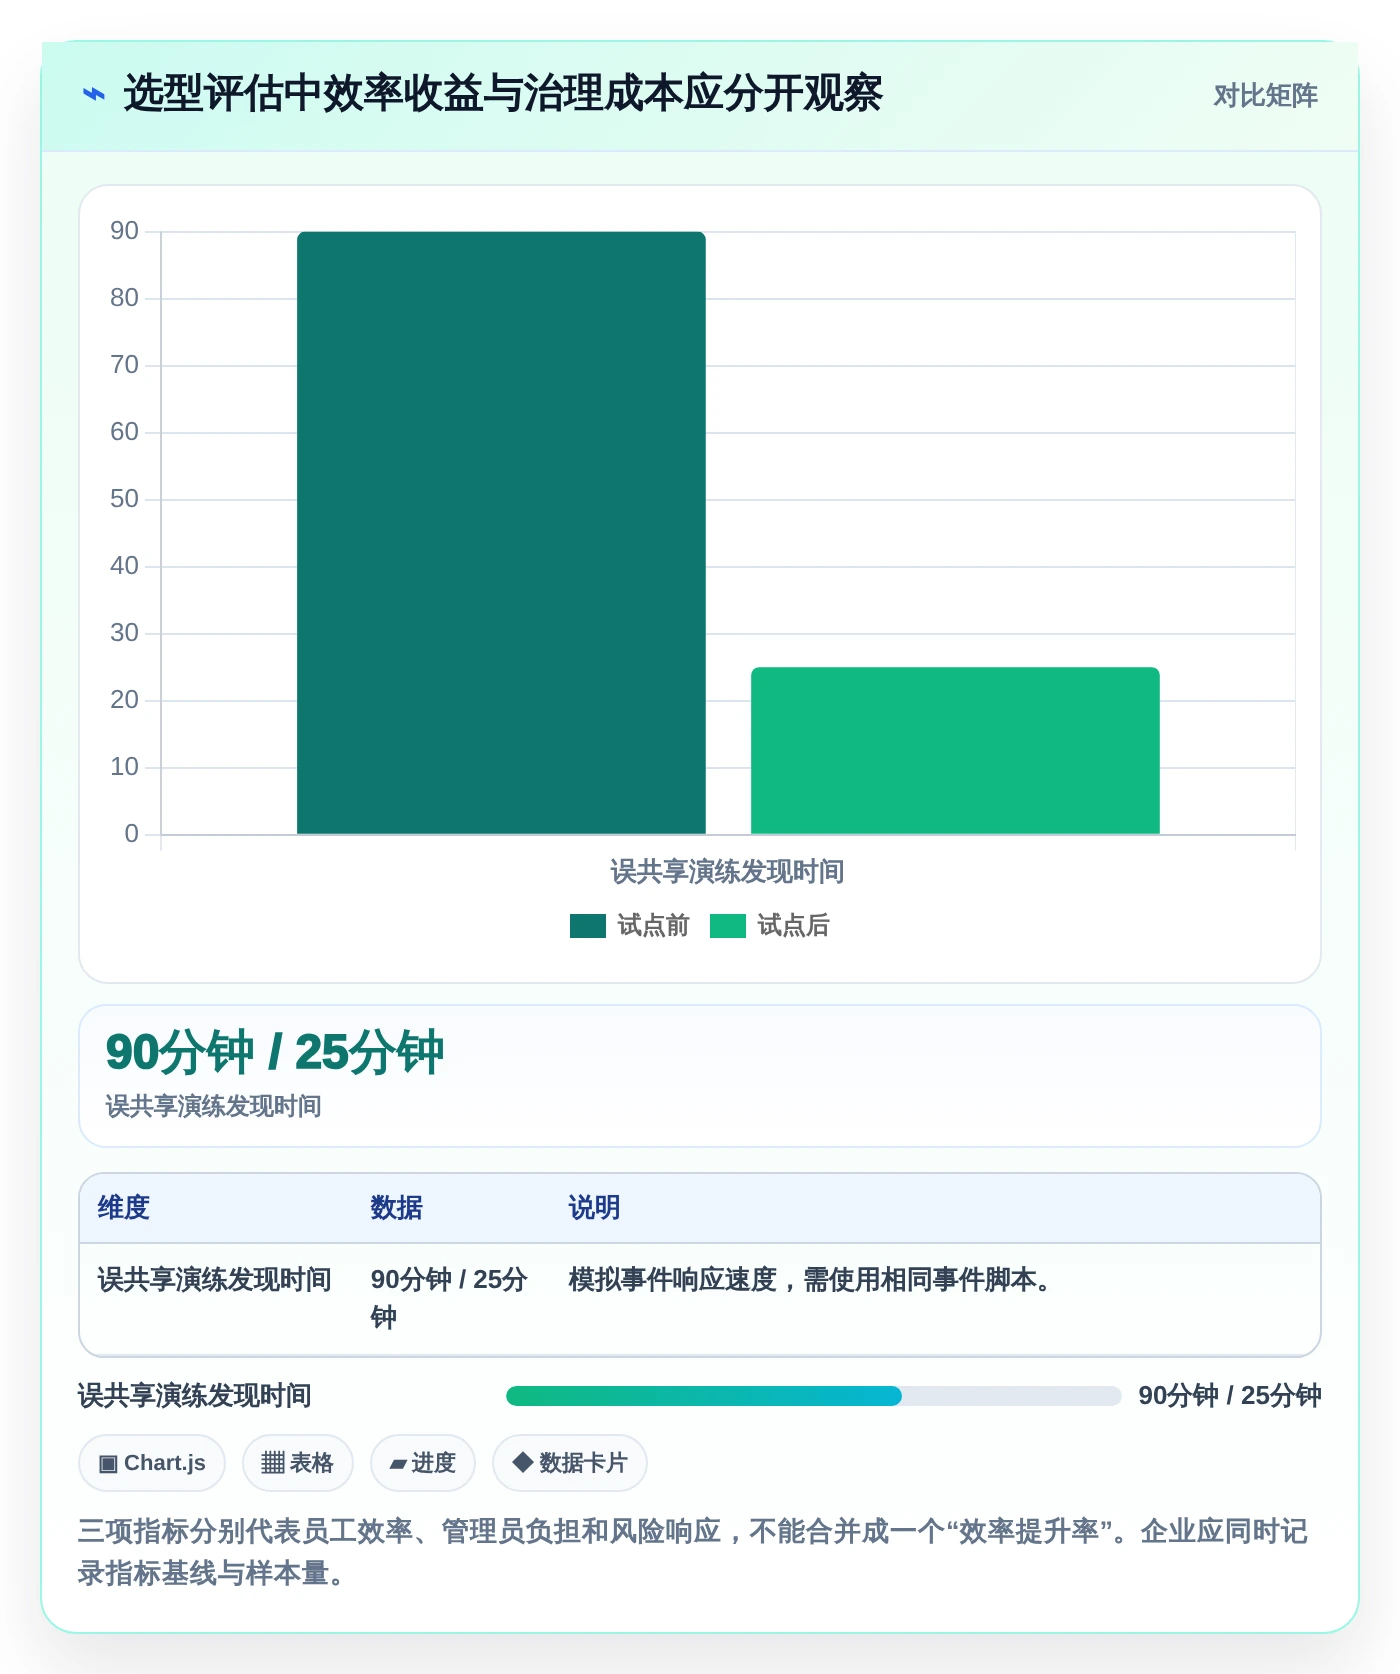Click the 数据 column header

point(396,1207)
